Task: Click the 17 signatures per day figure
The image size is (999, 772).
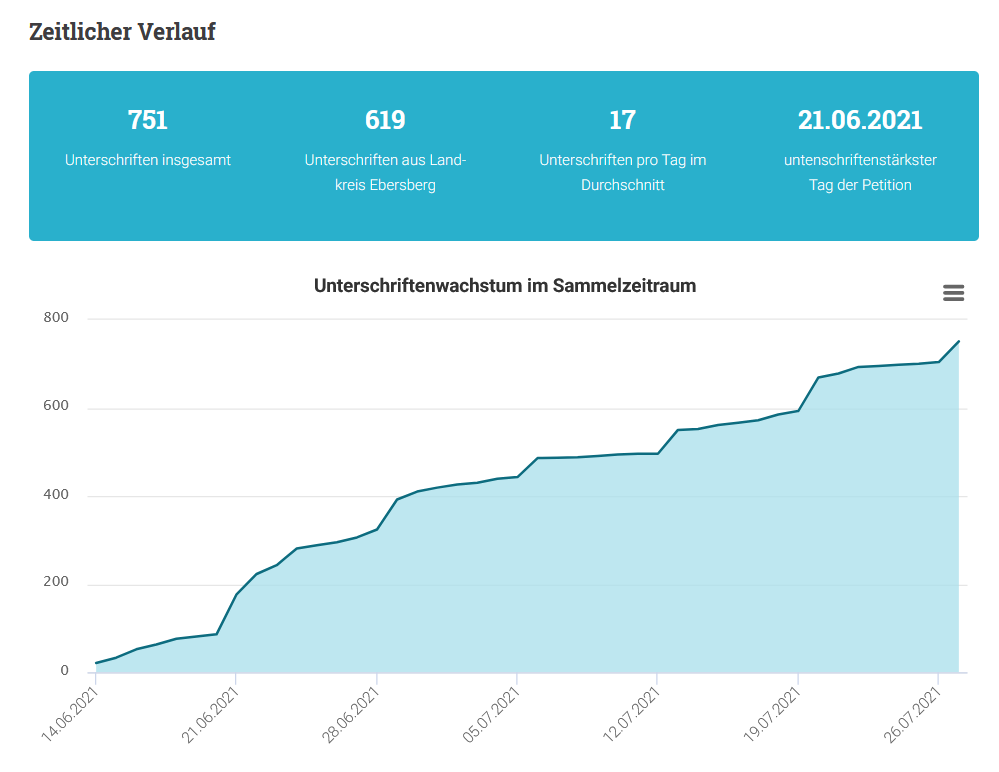Action: pyautogui.click(x=622, y=120)
